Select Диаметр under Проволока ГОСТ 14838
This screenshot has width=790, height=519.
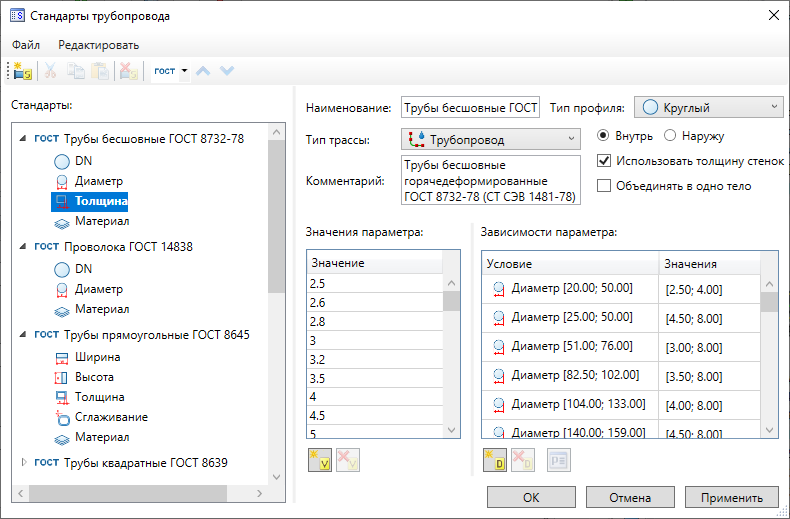click(98, 289)
